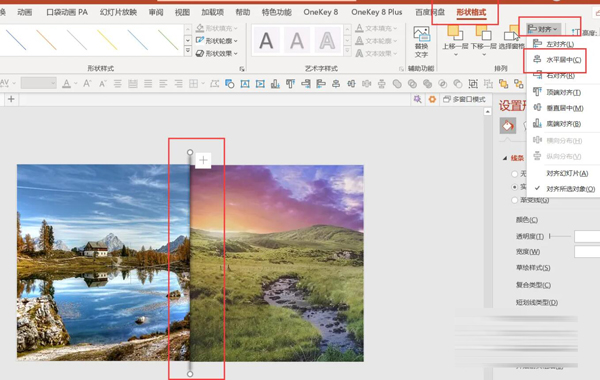Click the decrease font size icon
600x380 pixels.
pos(103,83)
